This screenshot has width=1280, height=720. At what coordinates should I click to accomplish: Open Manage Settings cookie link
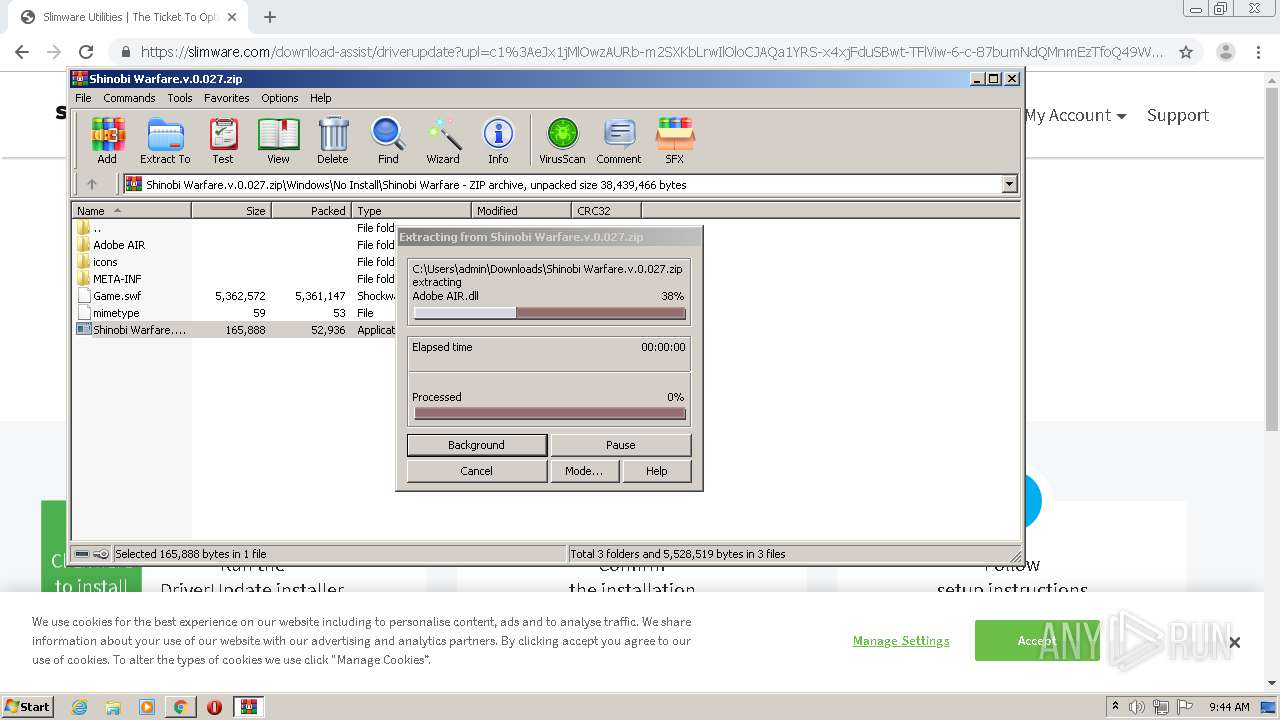[901, 640]
